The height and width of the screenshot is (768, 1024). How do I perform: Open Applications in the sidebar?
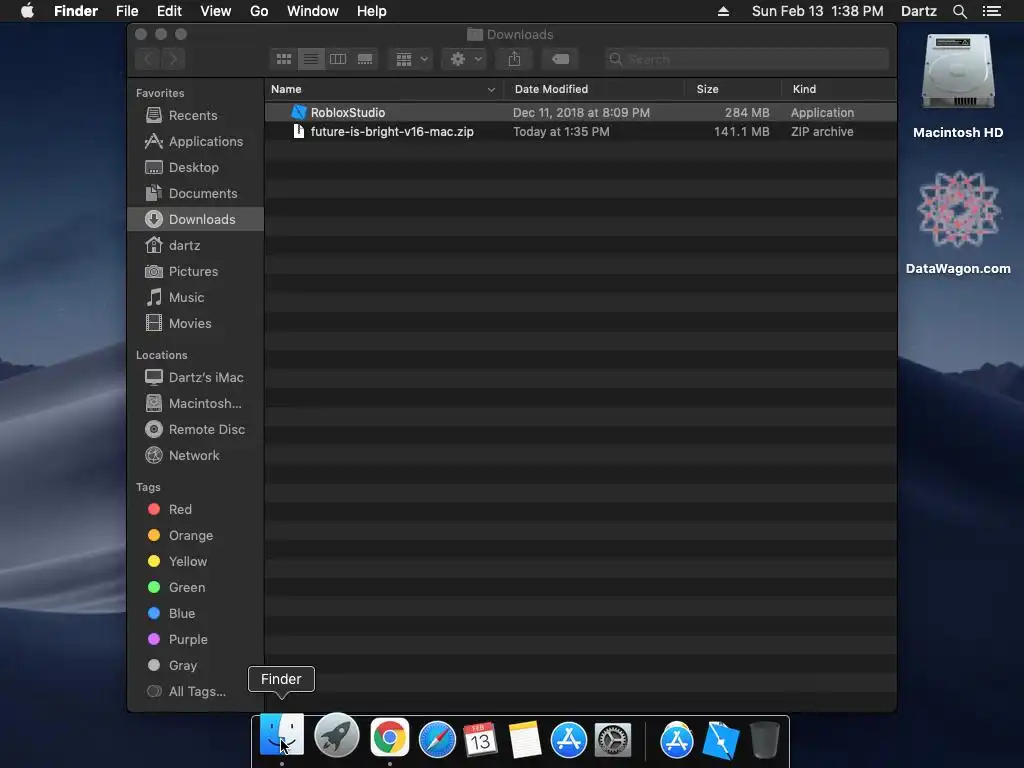click(x=195, y=142)
